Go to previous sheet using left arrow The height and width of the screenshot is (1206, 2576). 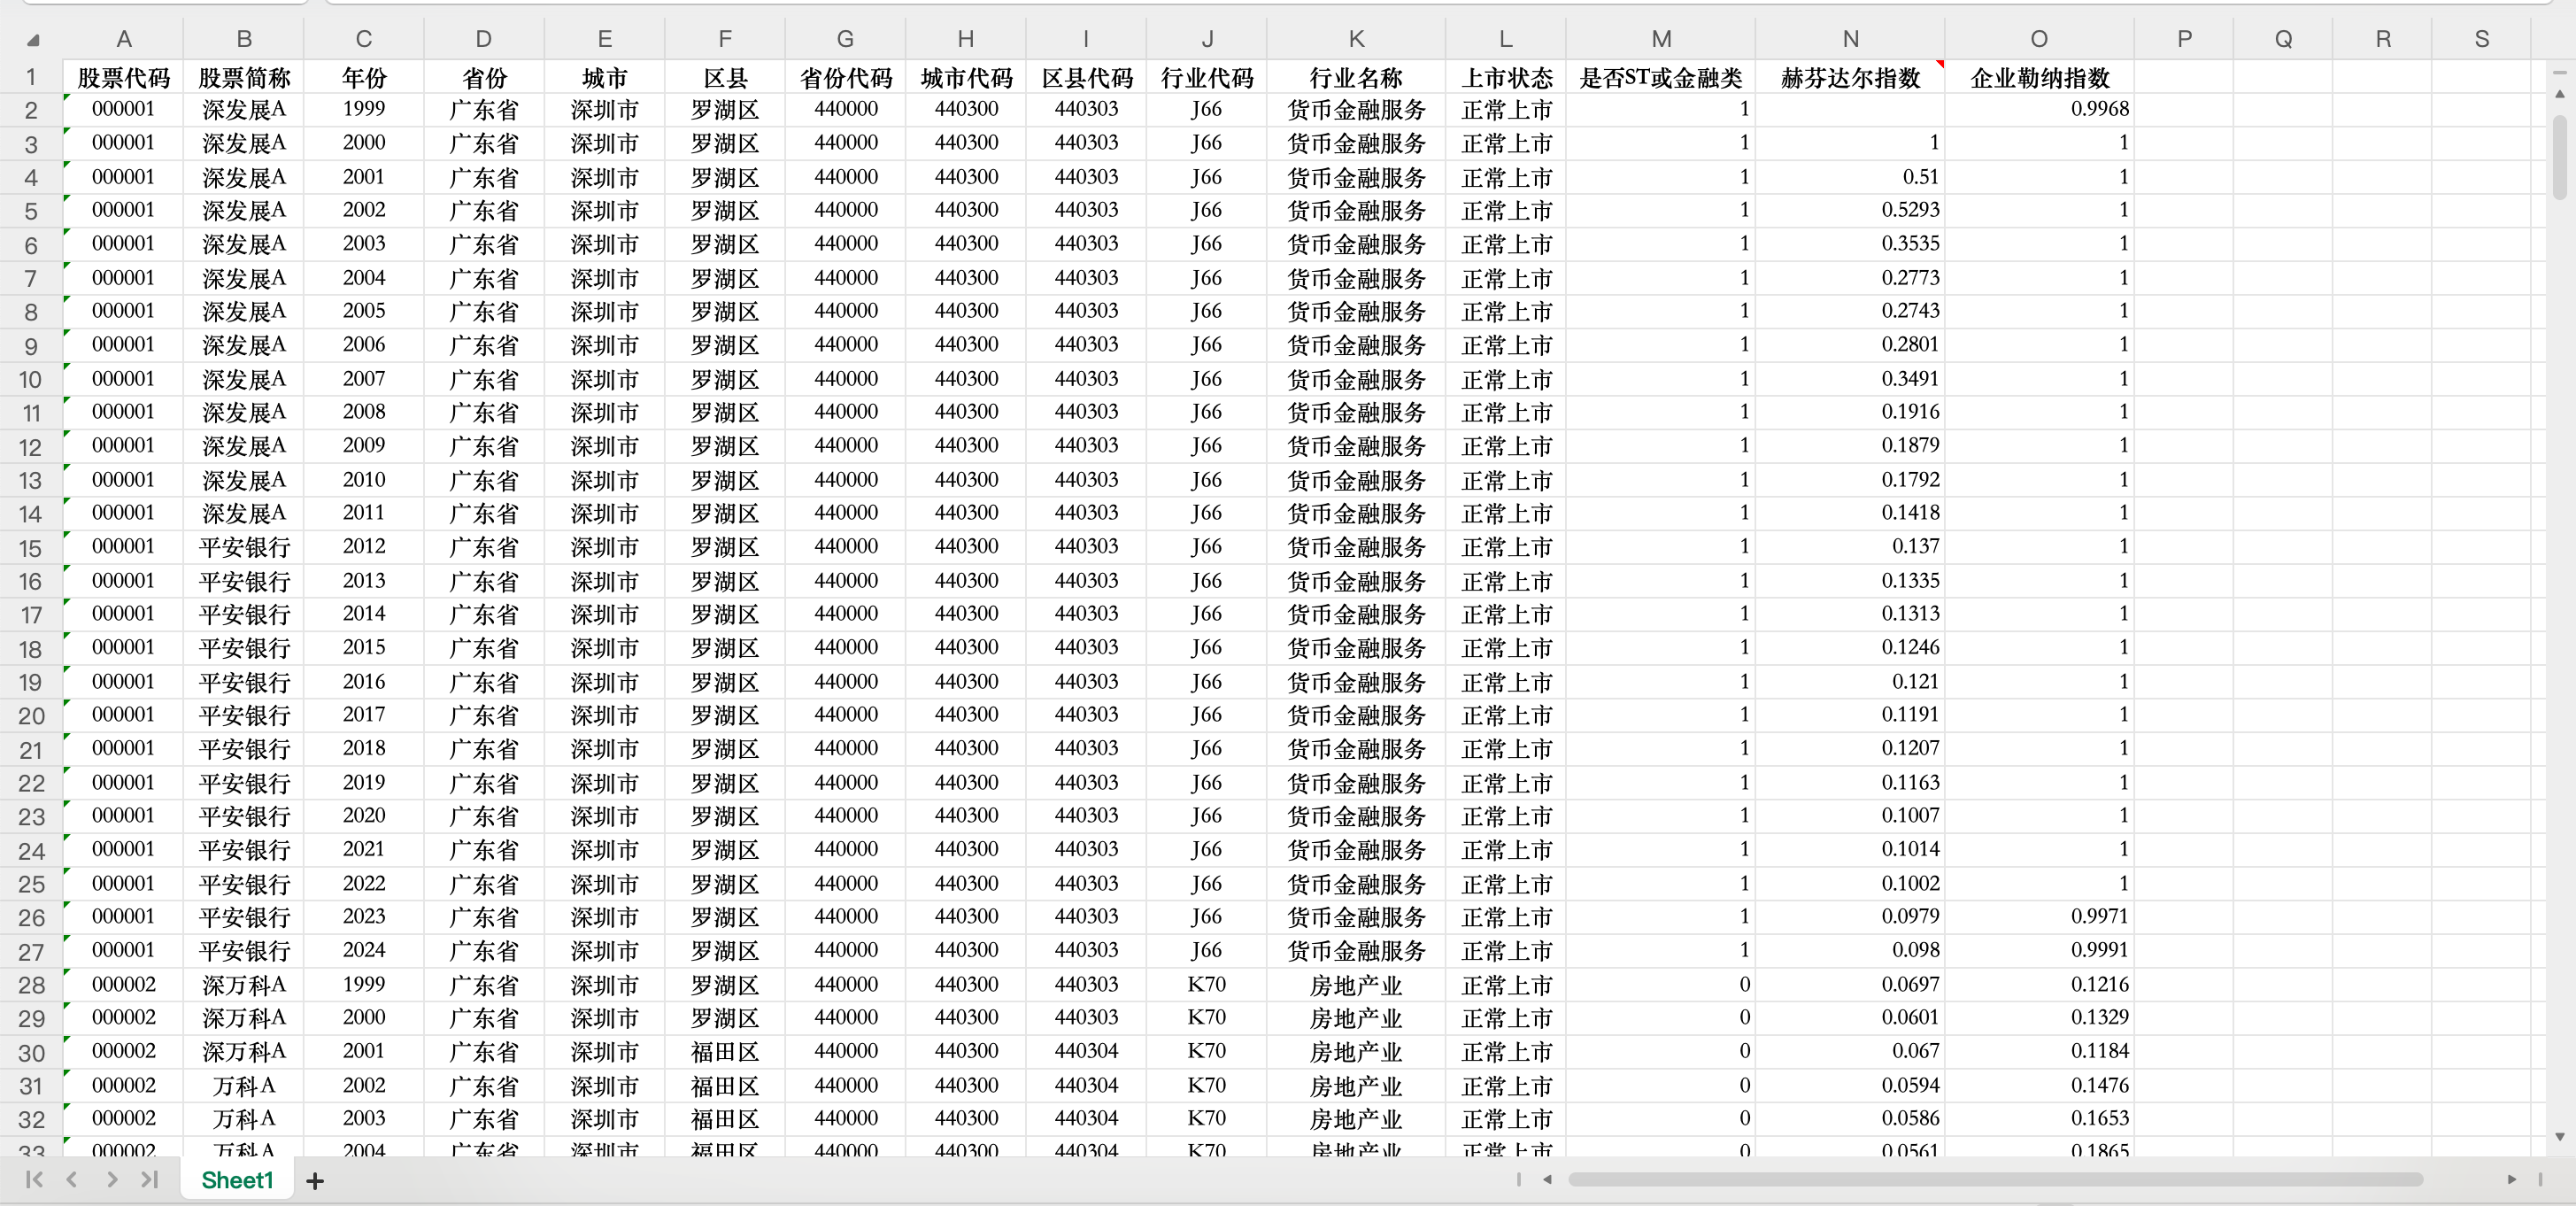click(x=72, y=1180)
